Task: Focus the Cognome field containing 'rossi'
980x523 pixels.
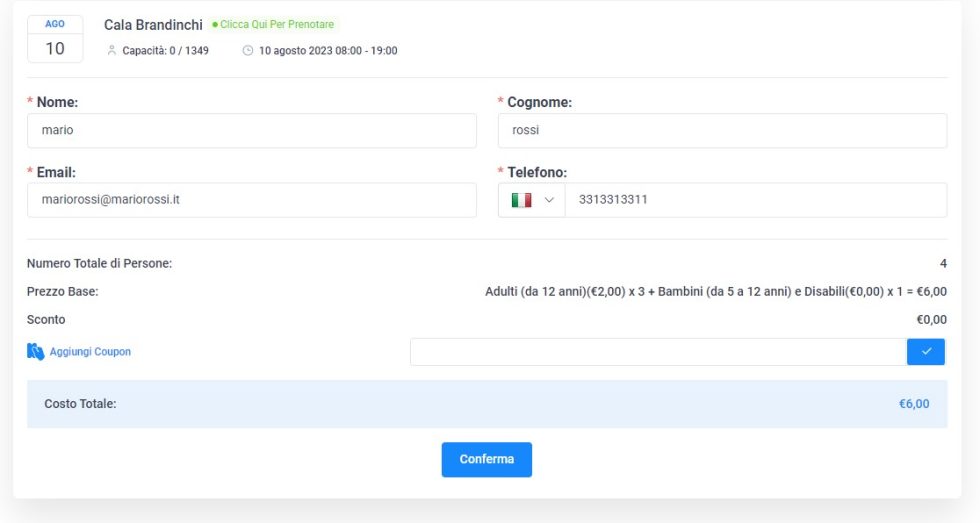Action: click(x=722, y=130)
